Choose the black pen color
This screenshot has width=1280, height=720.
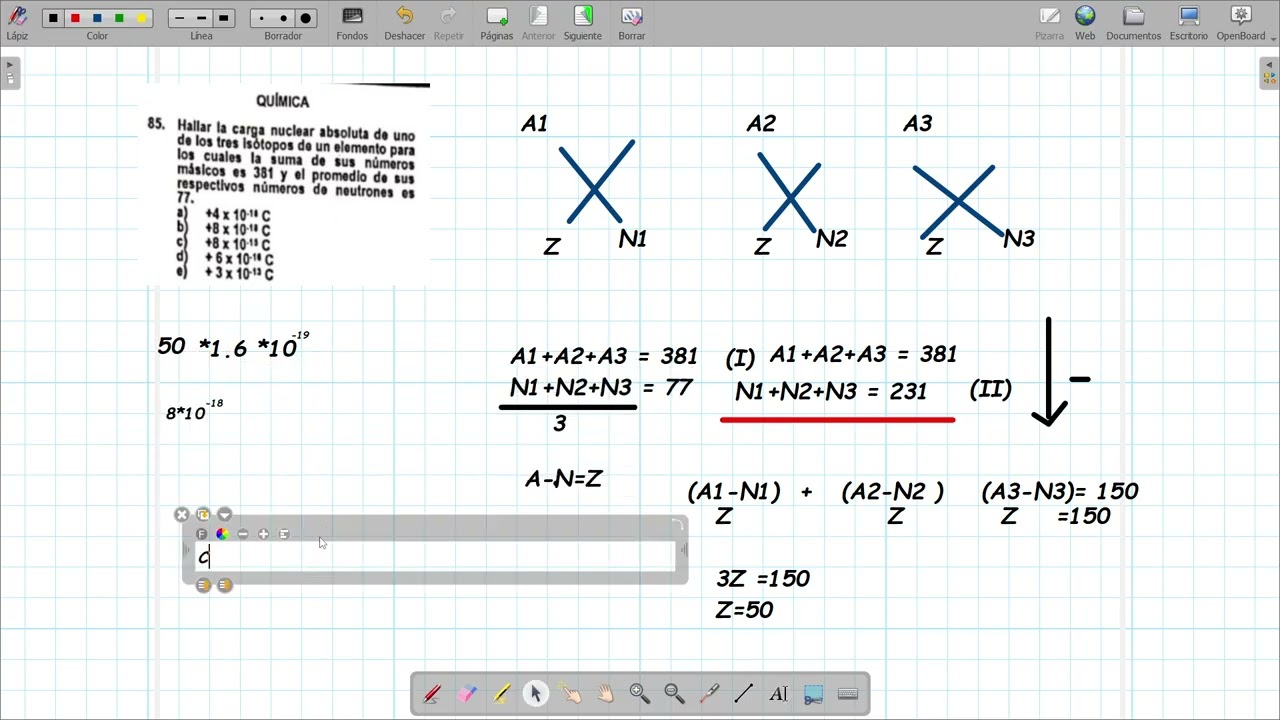[x=53, y=18]
